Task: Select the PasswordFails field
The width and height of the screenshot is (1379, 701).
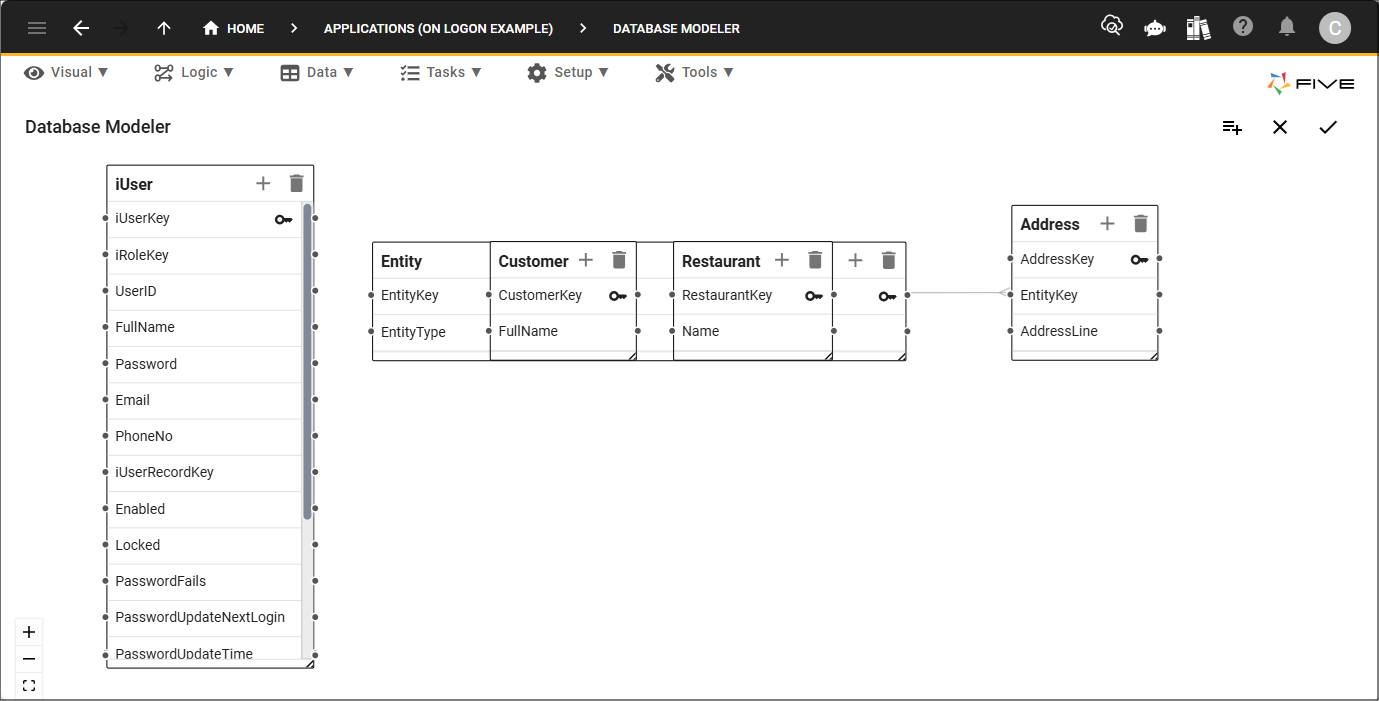Action: pyautogui.click(x=204, y=581)
